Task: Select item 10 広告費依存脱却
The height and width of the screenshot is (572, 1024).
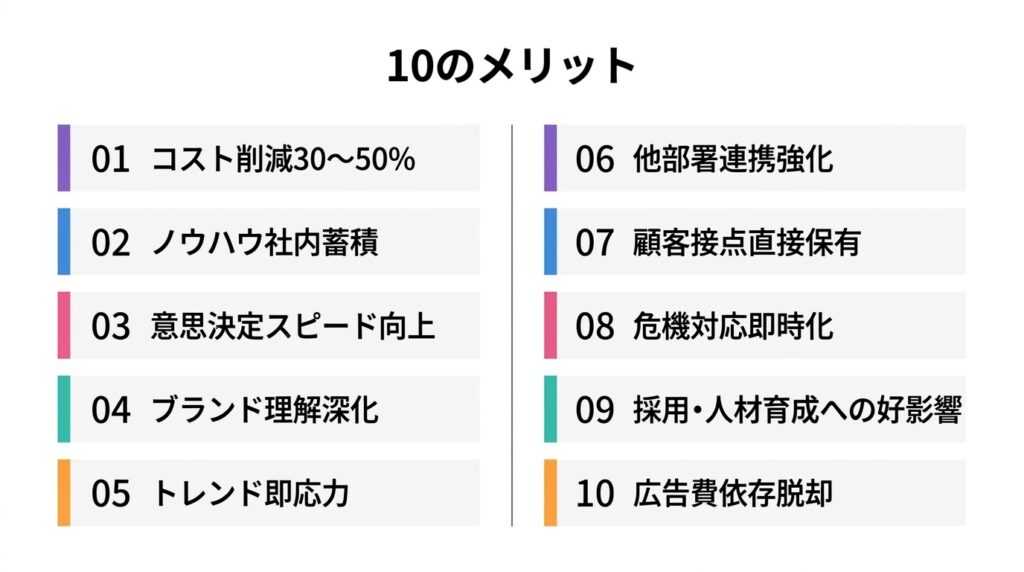Action: [755, 492]
